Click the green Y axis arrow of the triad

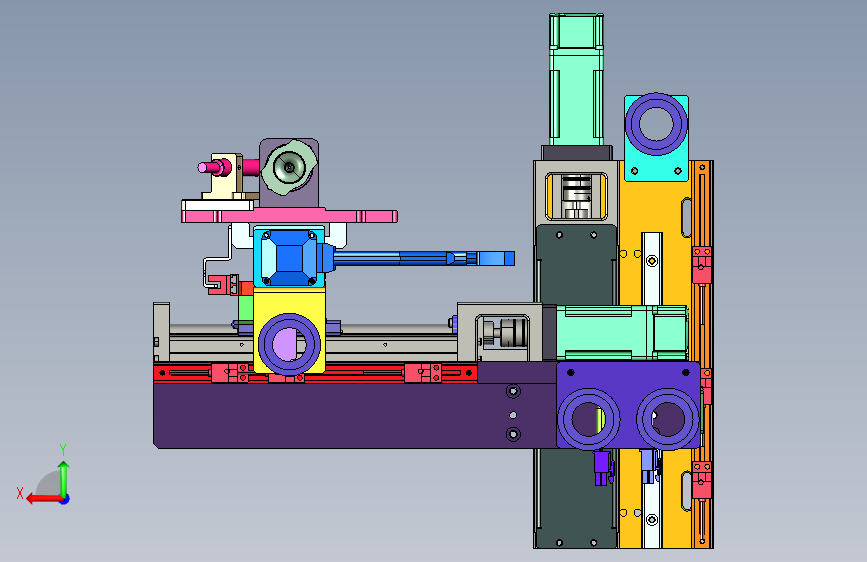click(64, 480)
